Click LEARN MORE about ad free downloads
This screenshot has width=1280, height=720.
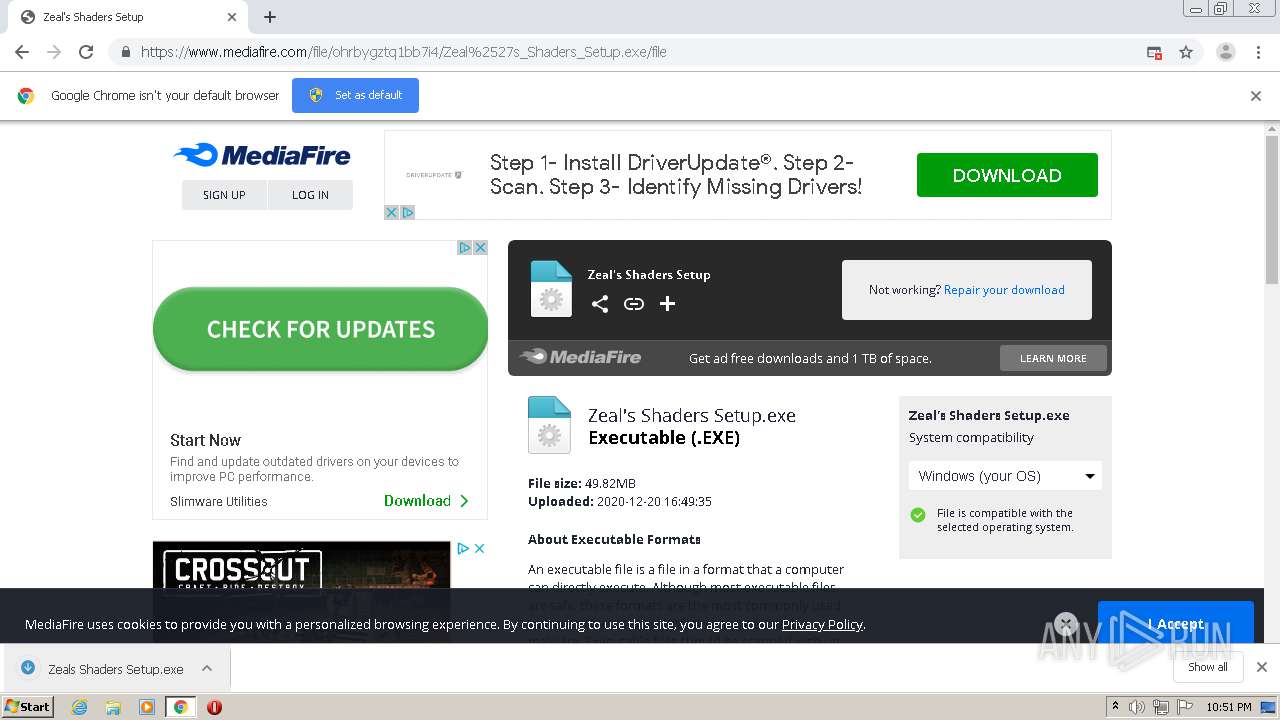pyautogui.click(x=1053, y=358)
